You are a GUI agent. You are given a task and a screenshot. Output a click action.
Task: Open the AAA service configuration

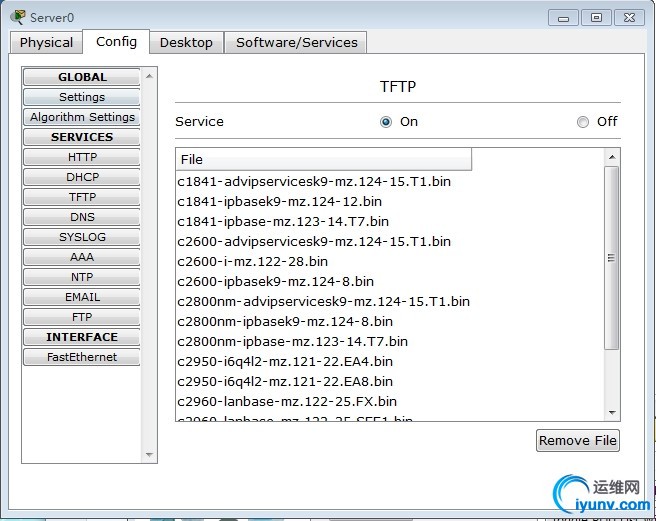coord(82,257)
